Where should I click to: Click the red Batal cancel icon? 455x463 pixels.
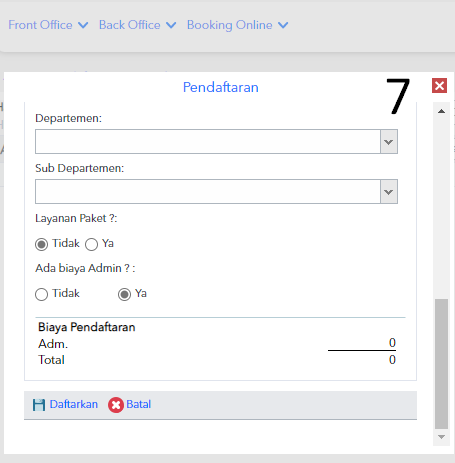[116, 405]
